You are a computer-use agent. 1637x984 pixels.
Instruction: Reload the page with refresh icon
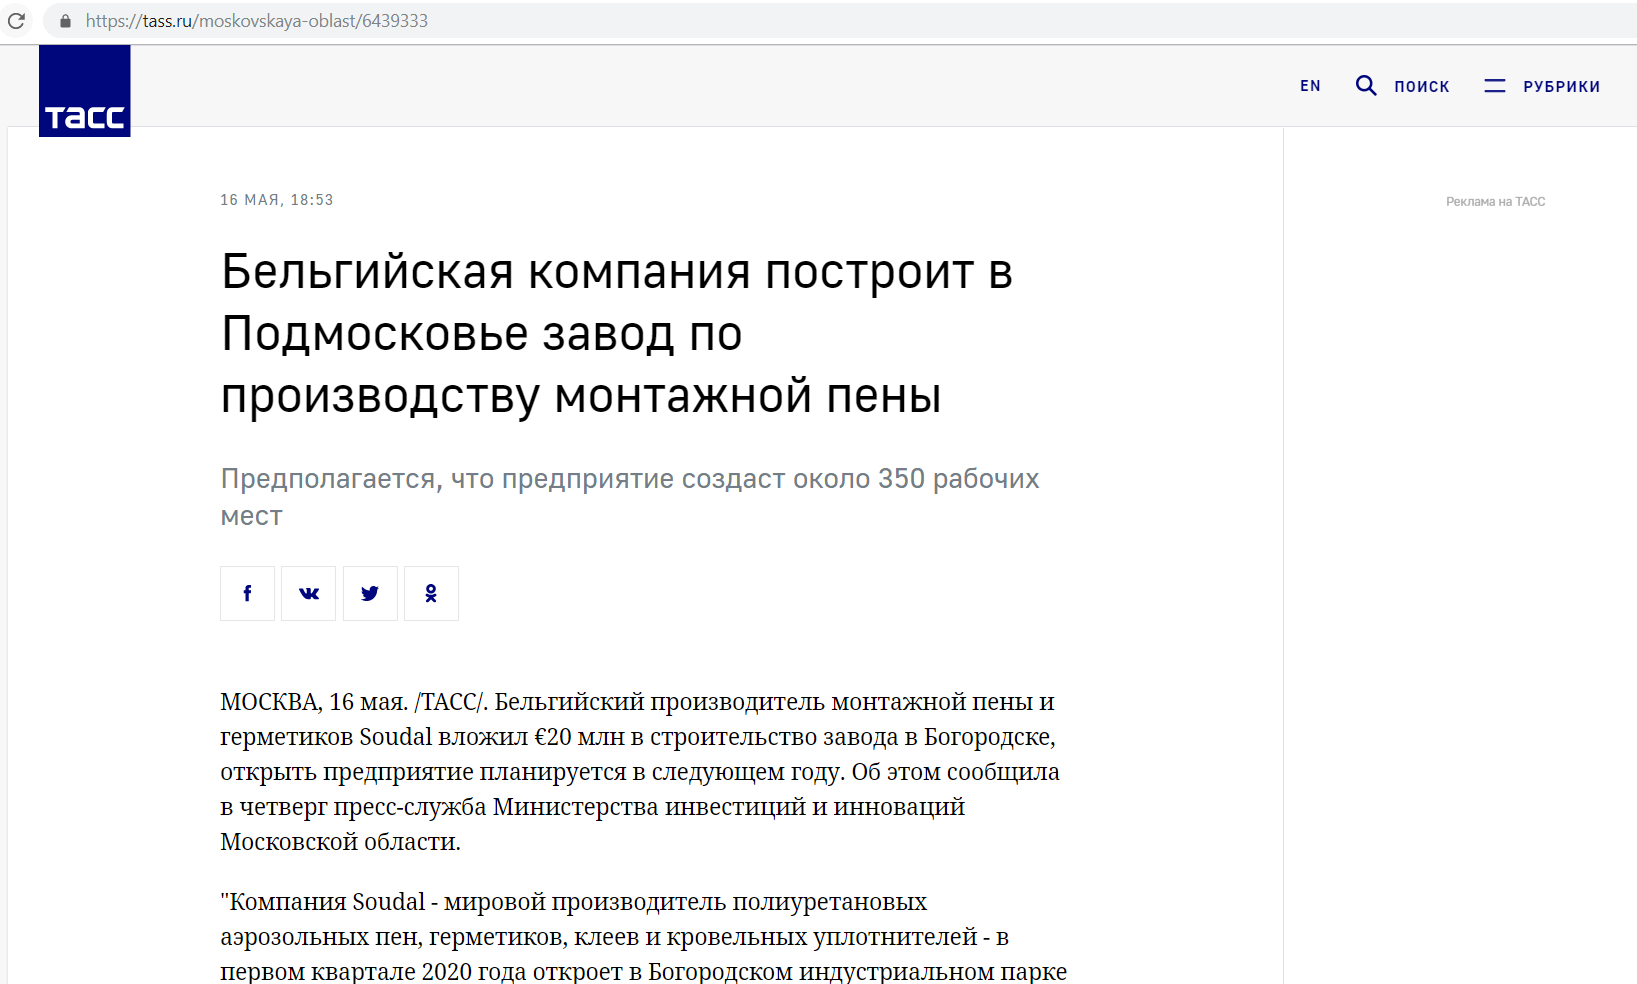click(x=17, y=20)
